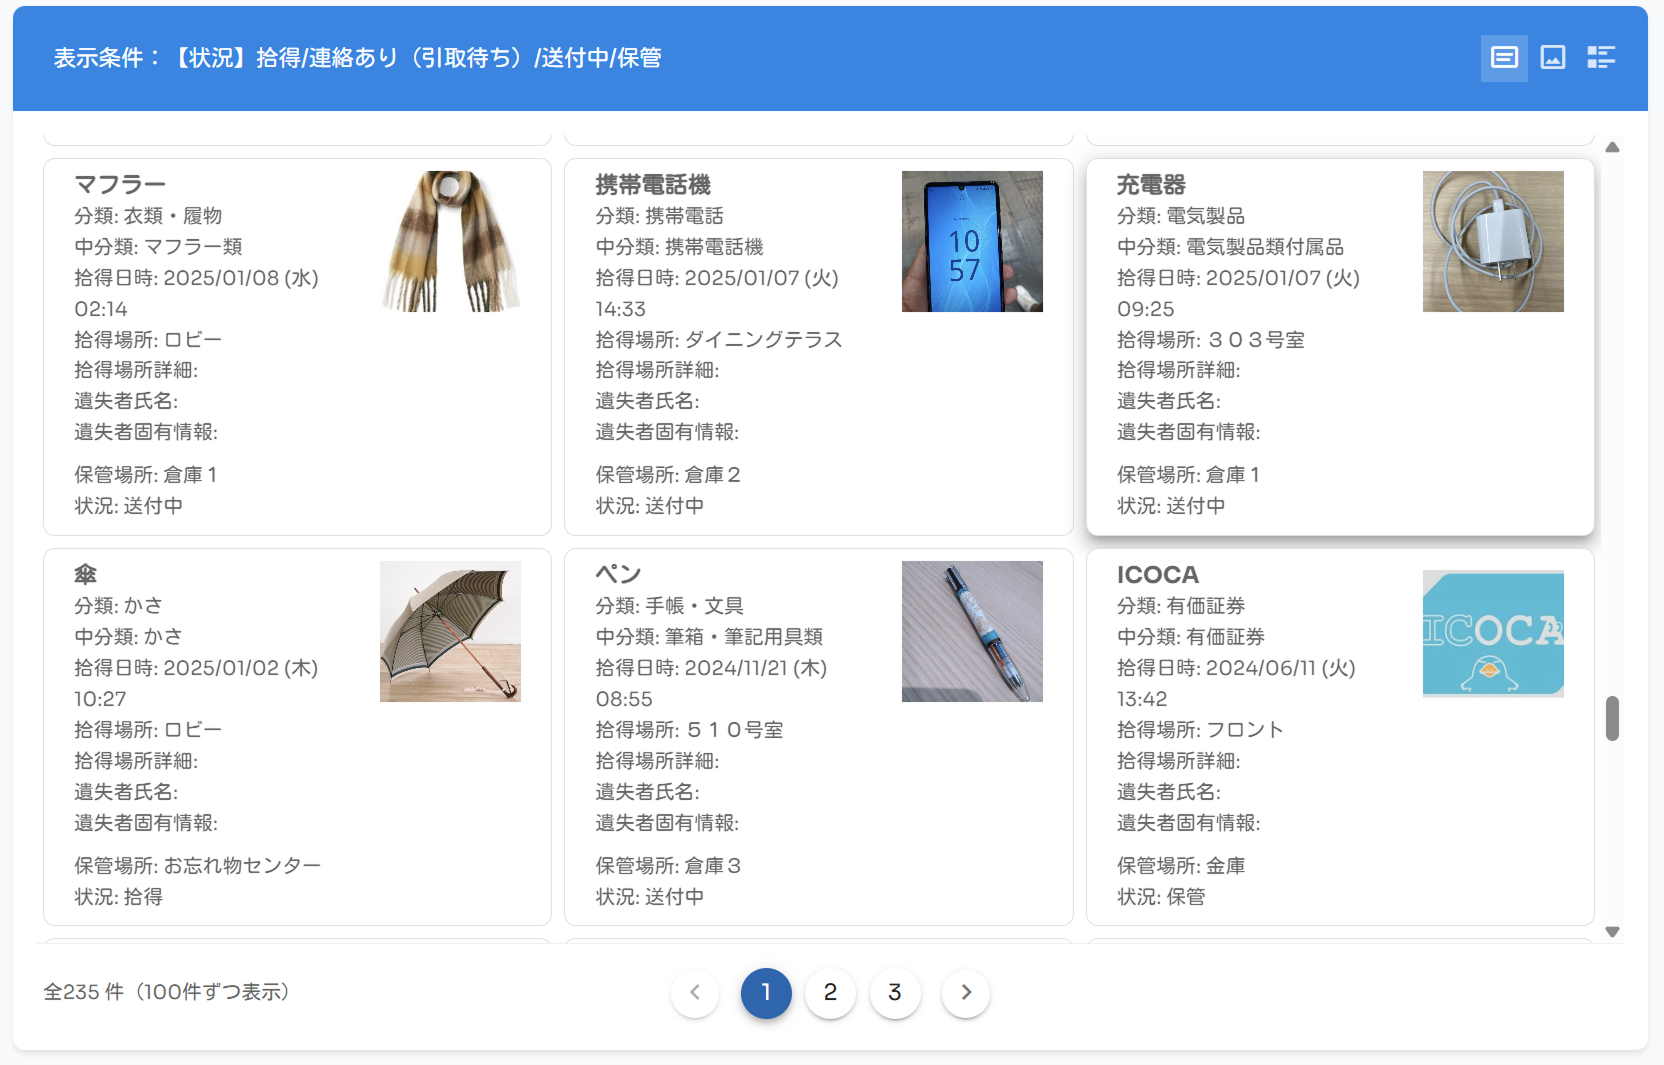Open the ICOCA card image thumbnail
The width and height of the screenshot is (1664, 1065).
click(1493, 632)
